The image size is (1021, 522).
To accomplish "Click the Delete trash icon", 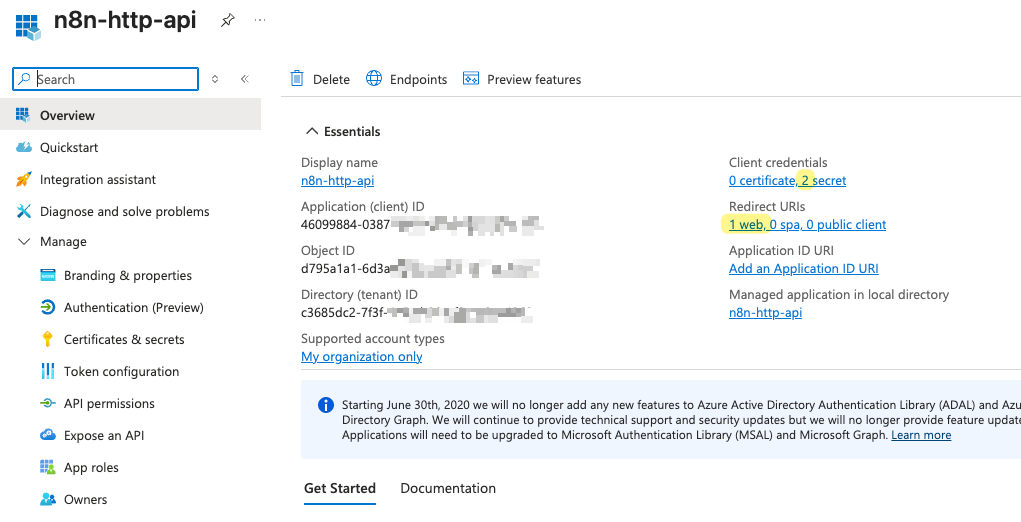I will pos(297,79).
